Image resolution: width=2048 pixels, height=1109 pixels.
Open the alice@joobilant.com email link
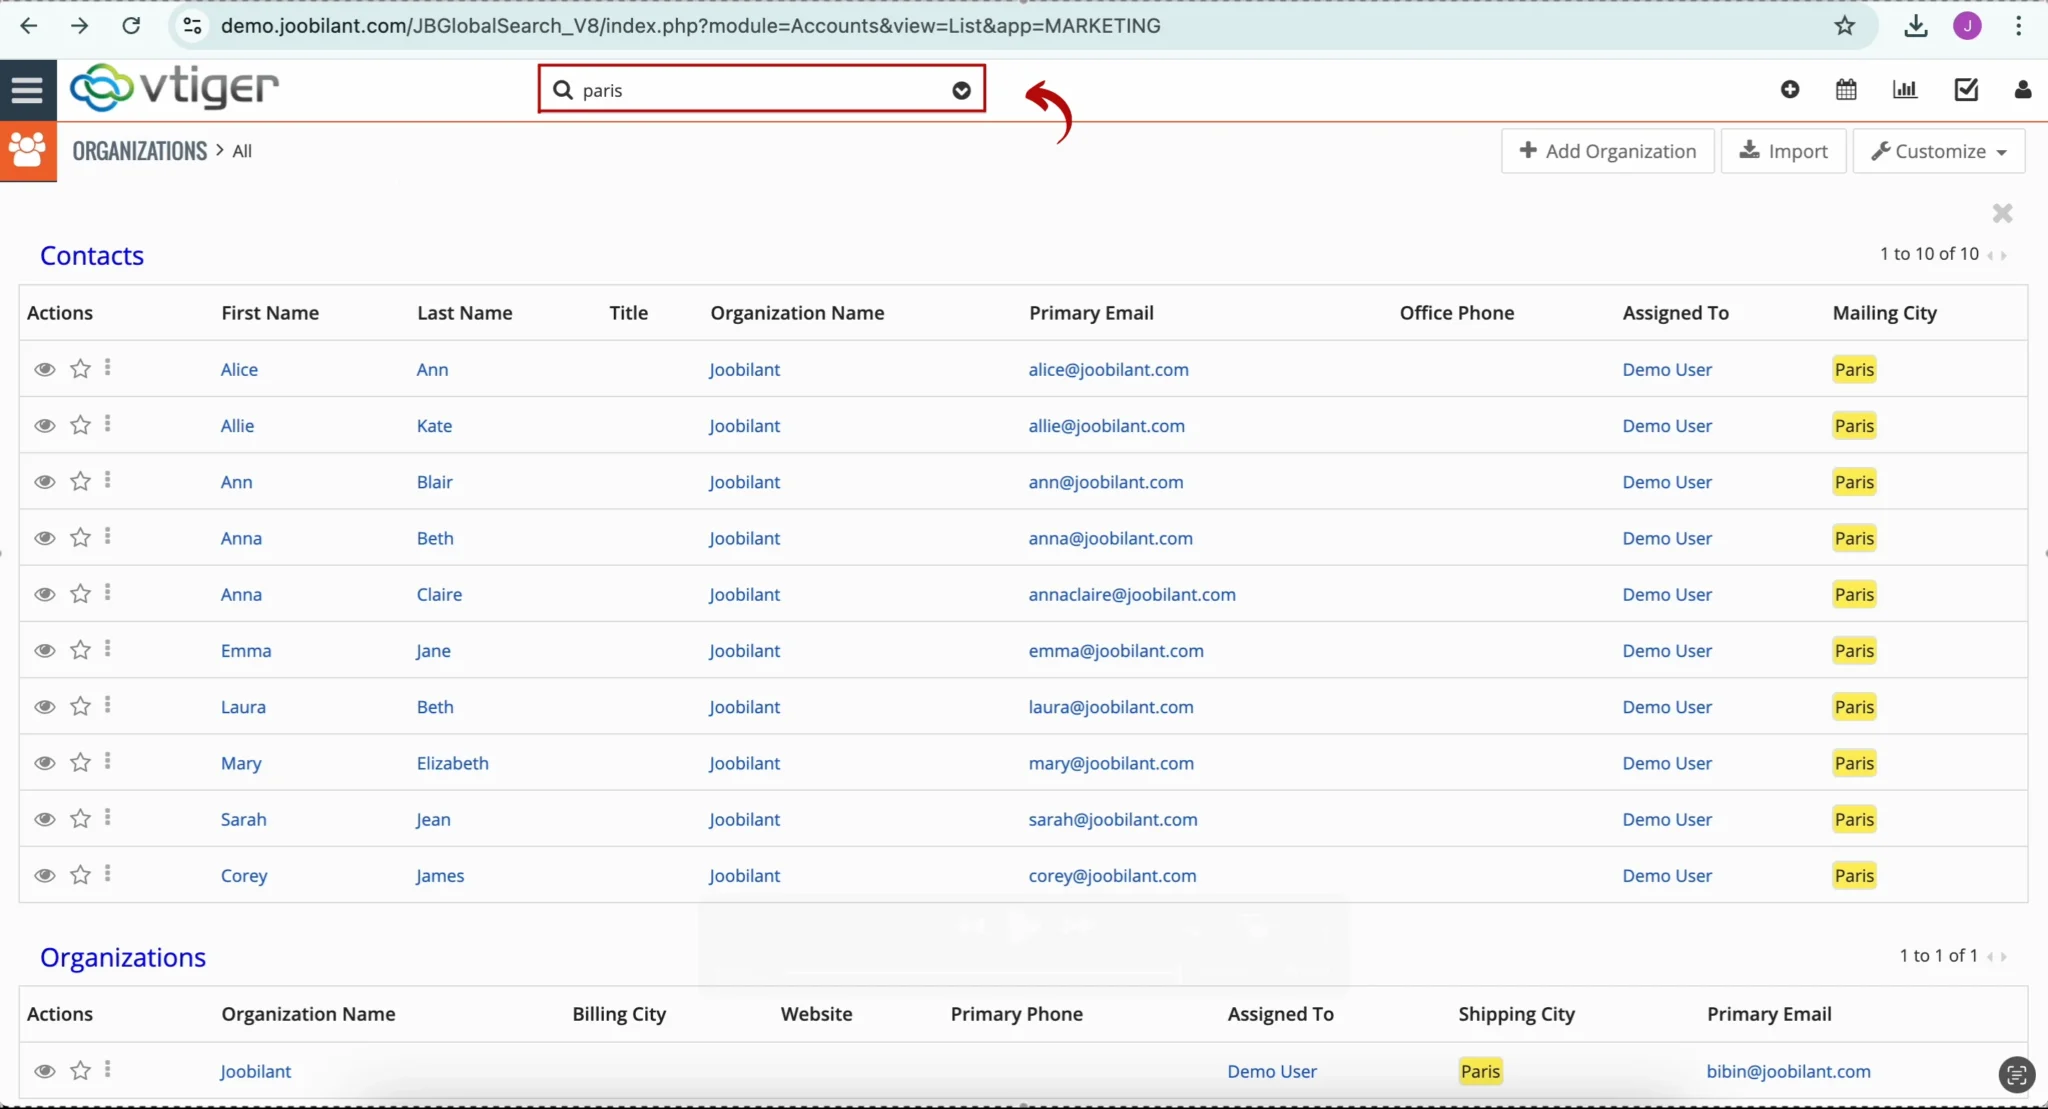(x=1108, y=368)
